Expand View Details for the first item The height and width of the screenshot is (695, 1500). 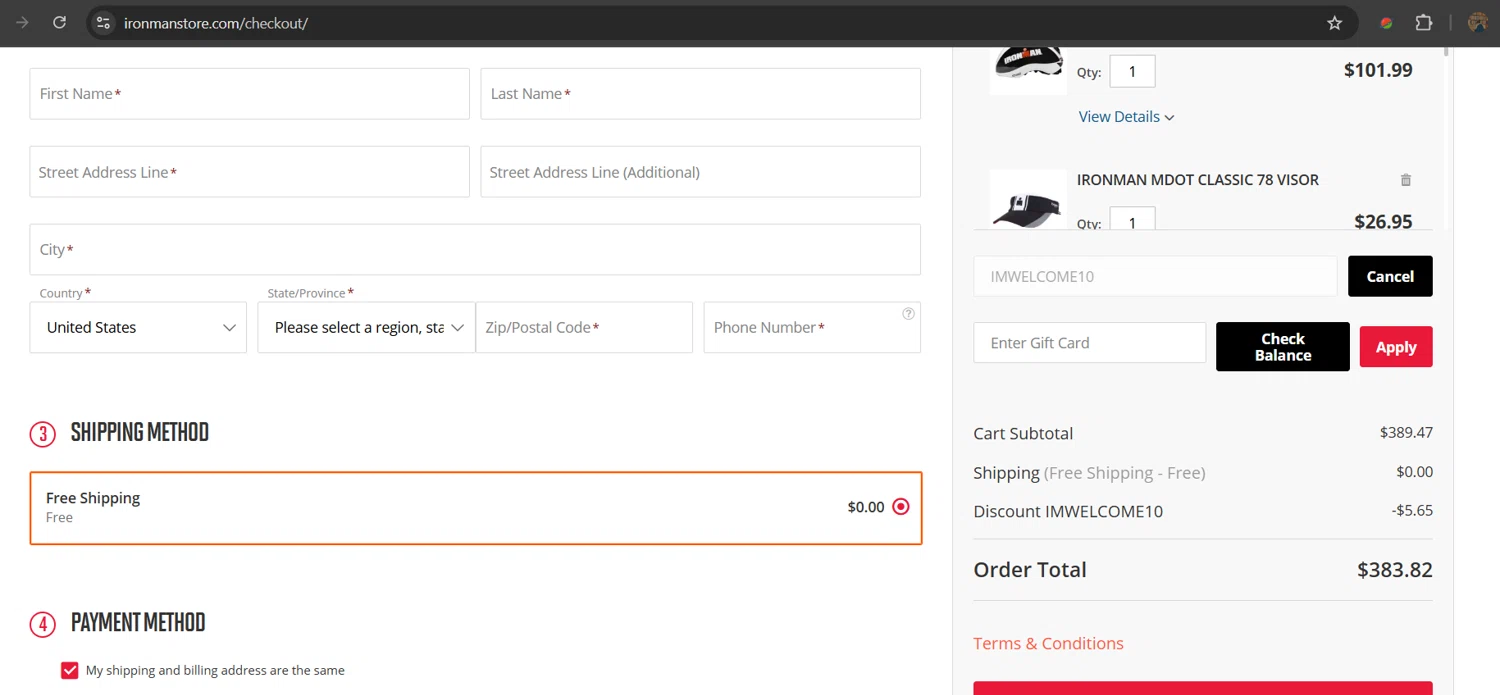[x=1126, y=117]
